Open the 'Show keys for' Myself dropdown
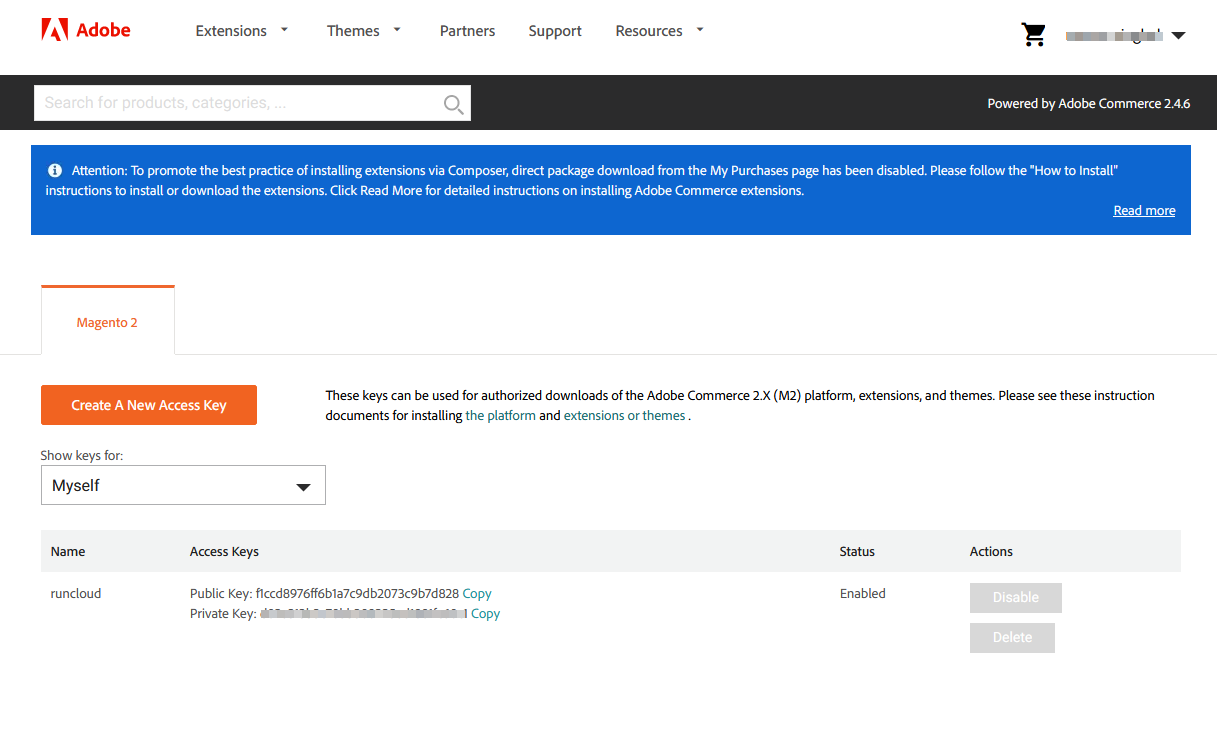The image size is (1217, 751). click(x=183, y=485)
